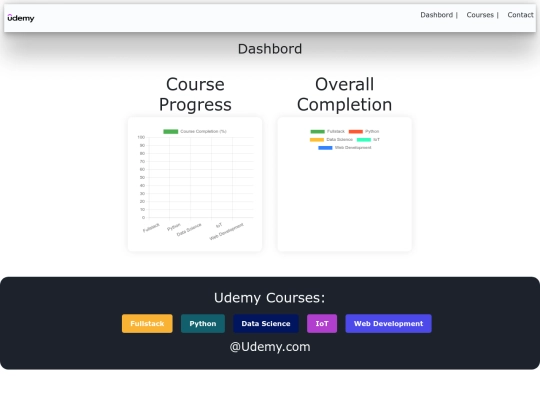This screenshot has height=405, width=540.
Task: Open the Web Development course button
Action: pos(388,323)
